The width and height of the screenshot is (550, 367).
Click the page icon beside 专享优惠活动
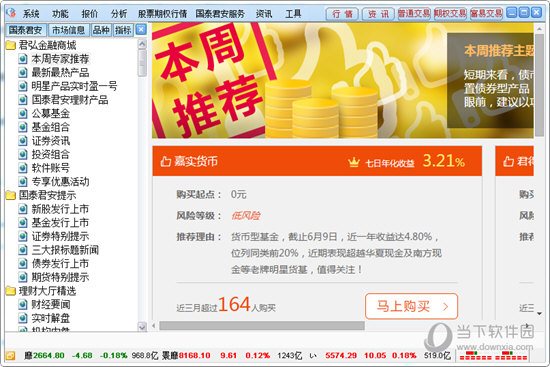(23, 182)
